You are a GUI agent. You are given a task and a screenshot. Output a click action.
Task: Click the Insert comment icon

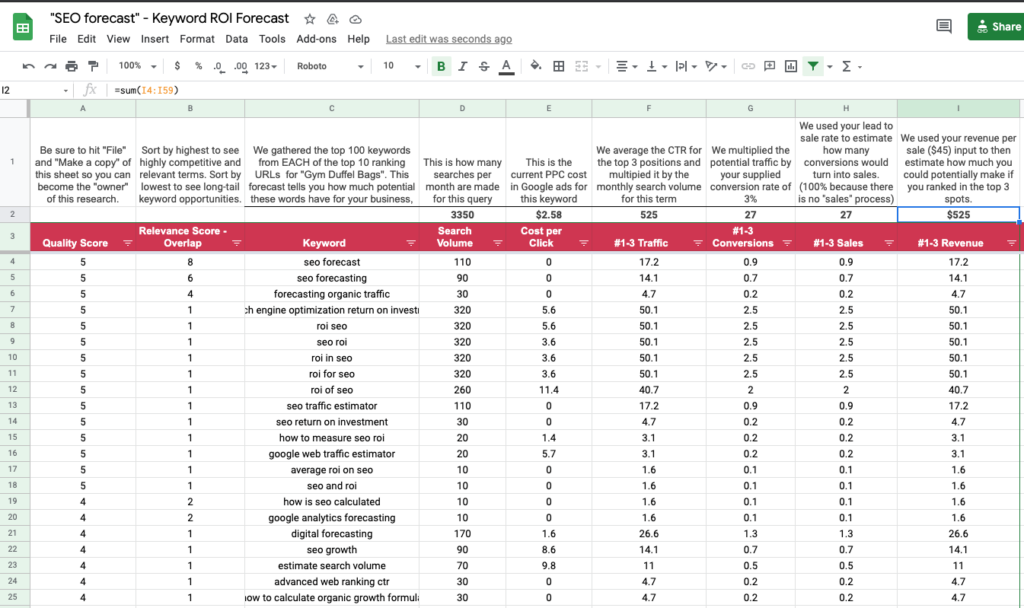point(769,66)
